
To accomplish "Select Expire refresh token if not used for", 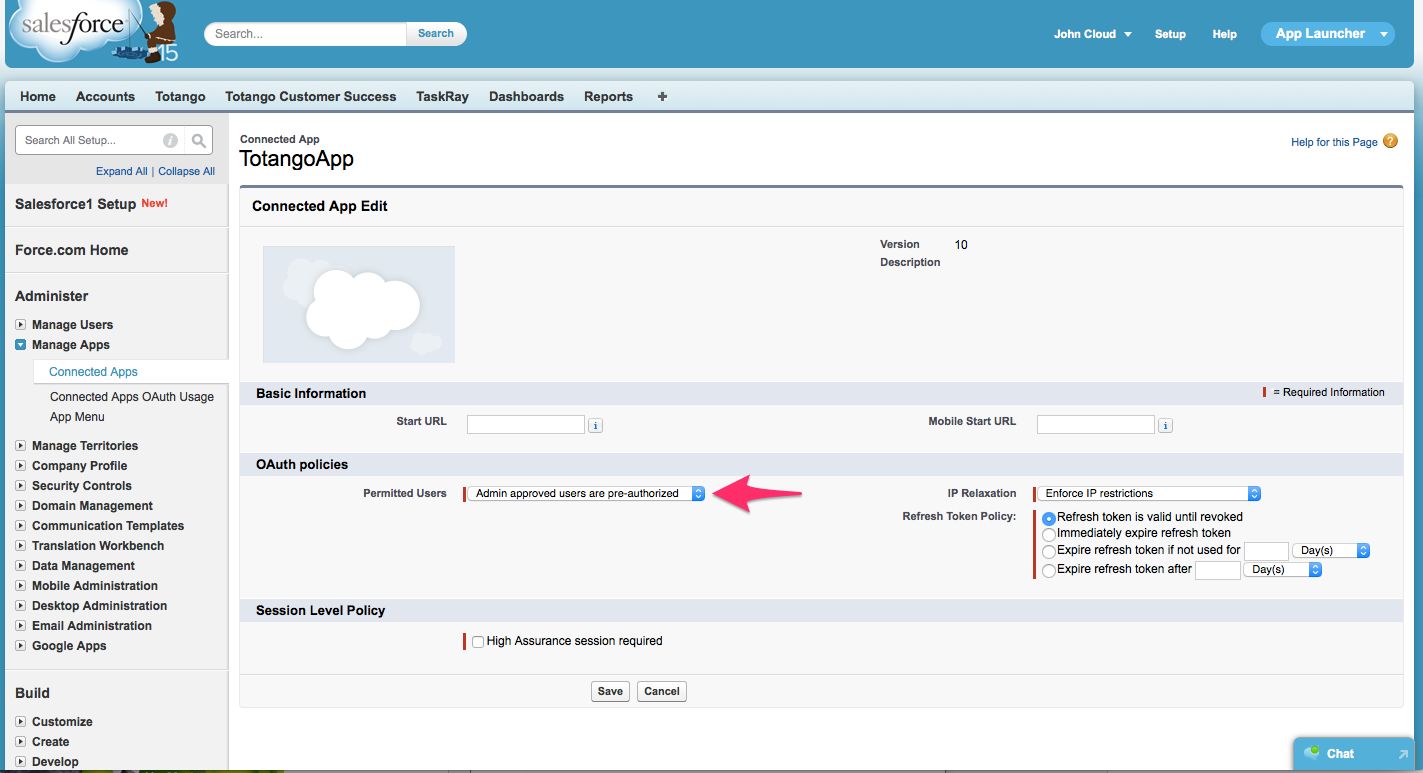I will coord(1049,551).
